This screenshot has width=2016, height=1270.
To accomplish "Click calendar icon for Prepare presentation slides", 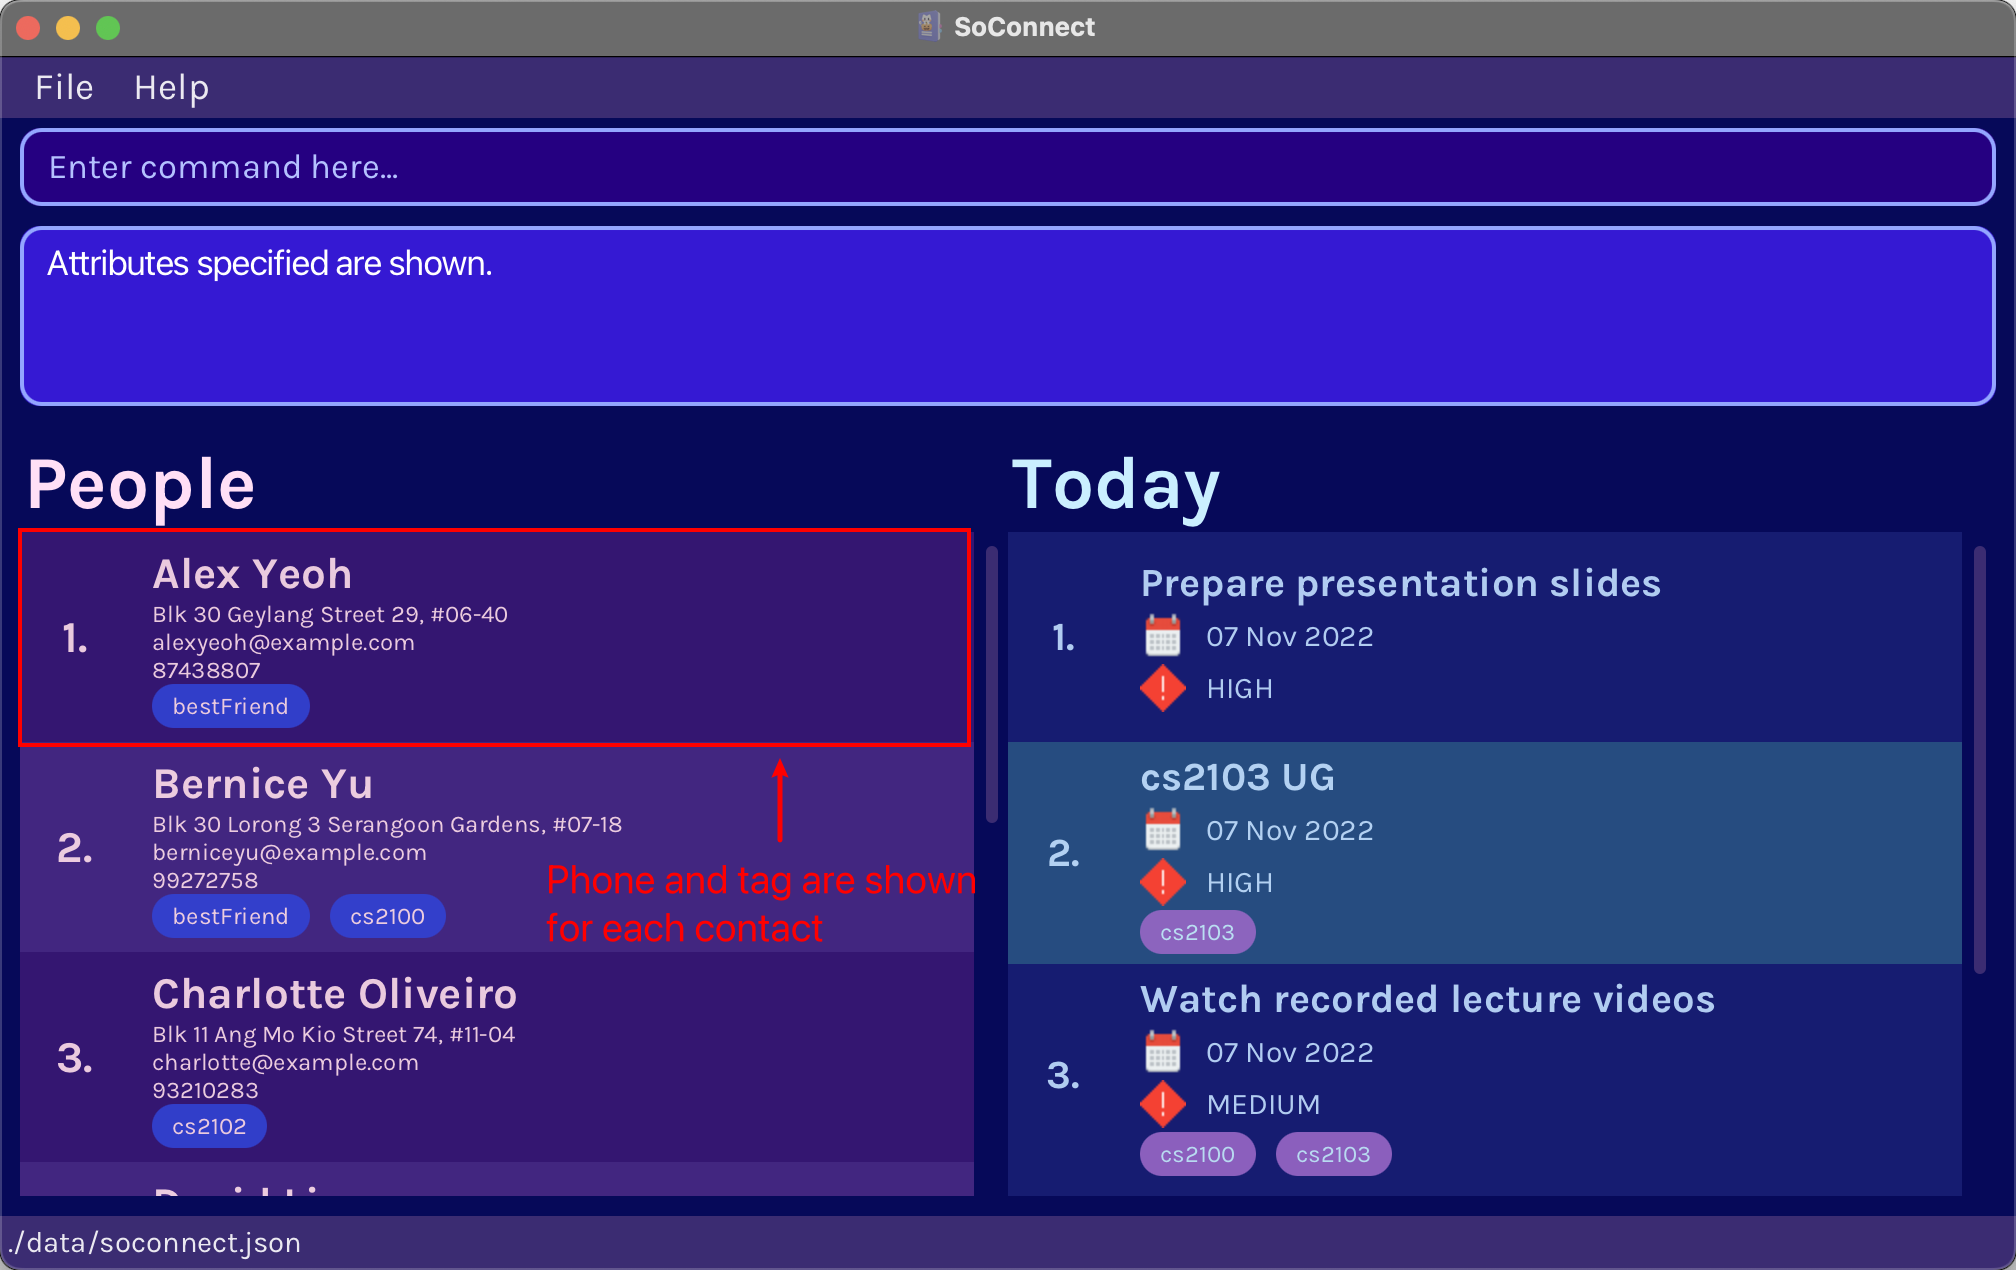I will 1163,636.
